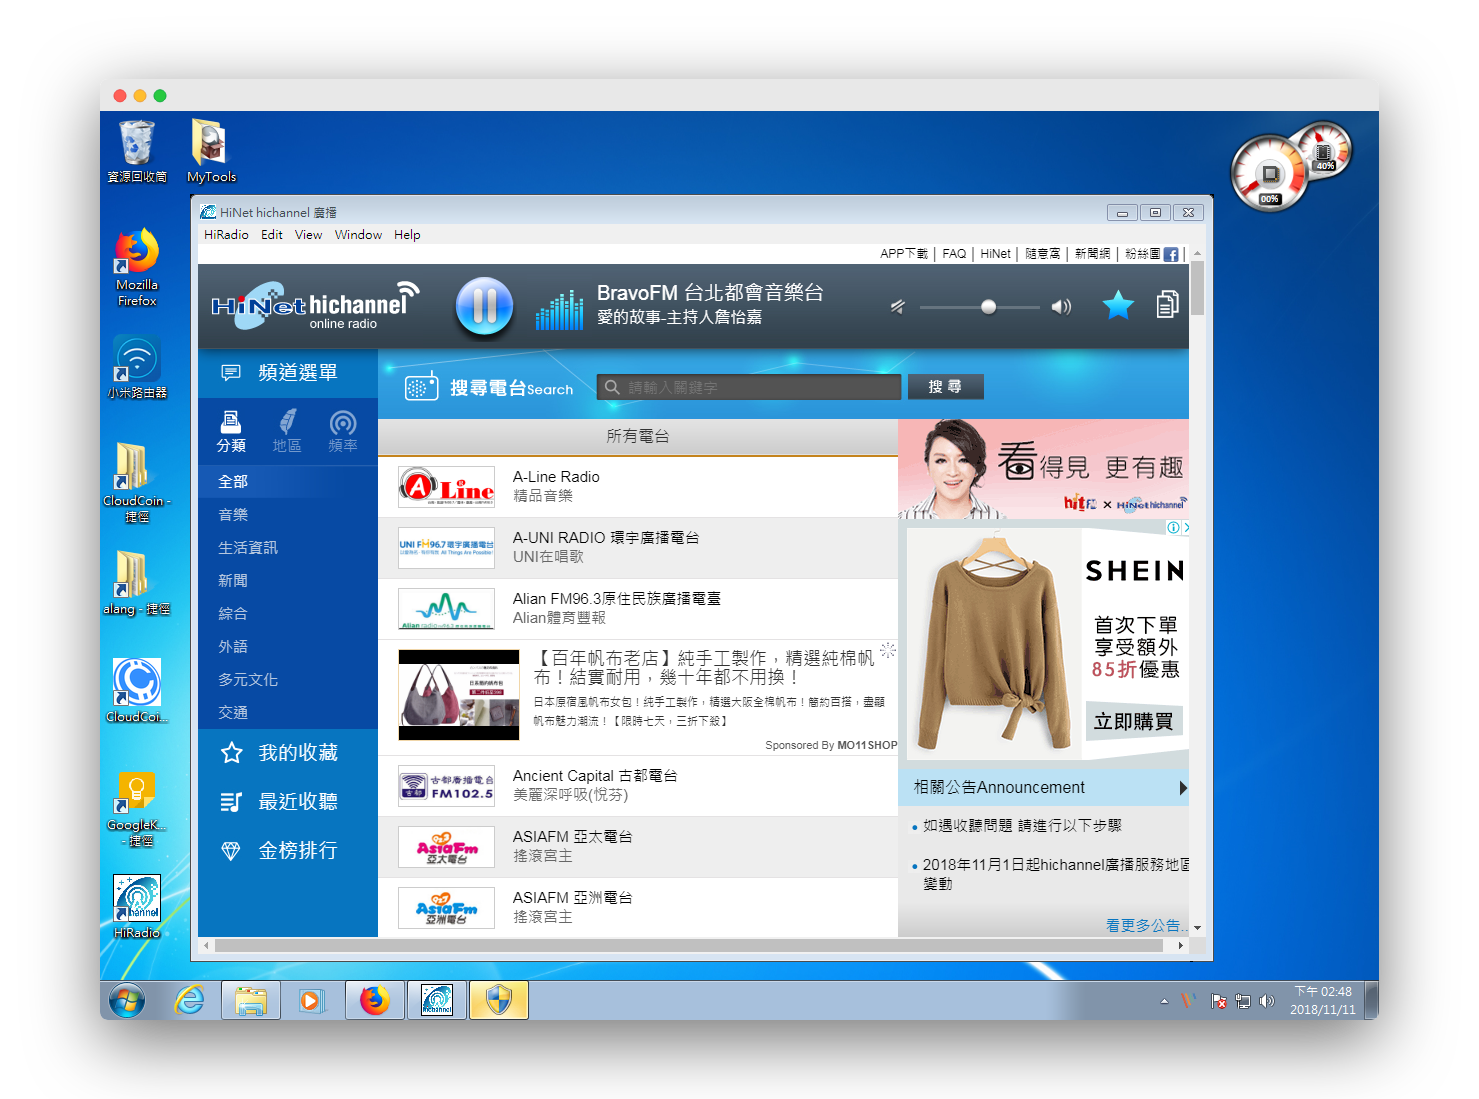1479x1099 pixels.
Task: Mute using the speaker icon beside volume slider
Action: tap(1061, 307)
